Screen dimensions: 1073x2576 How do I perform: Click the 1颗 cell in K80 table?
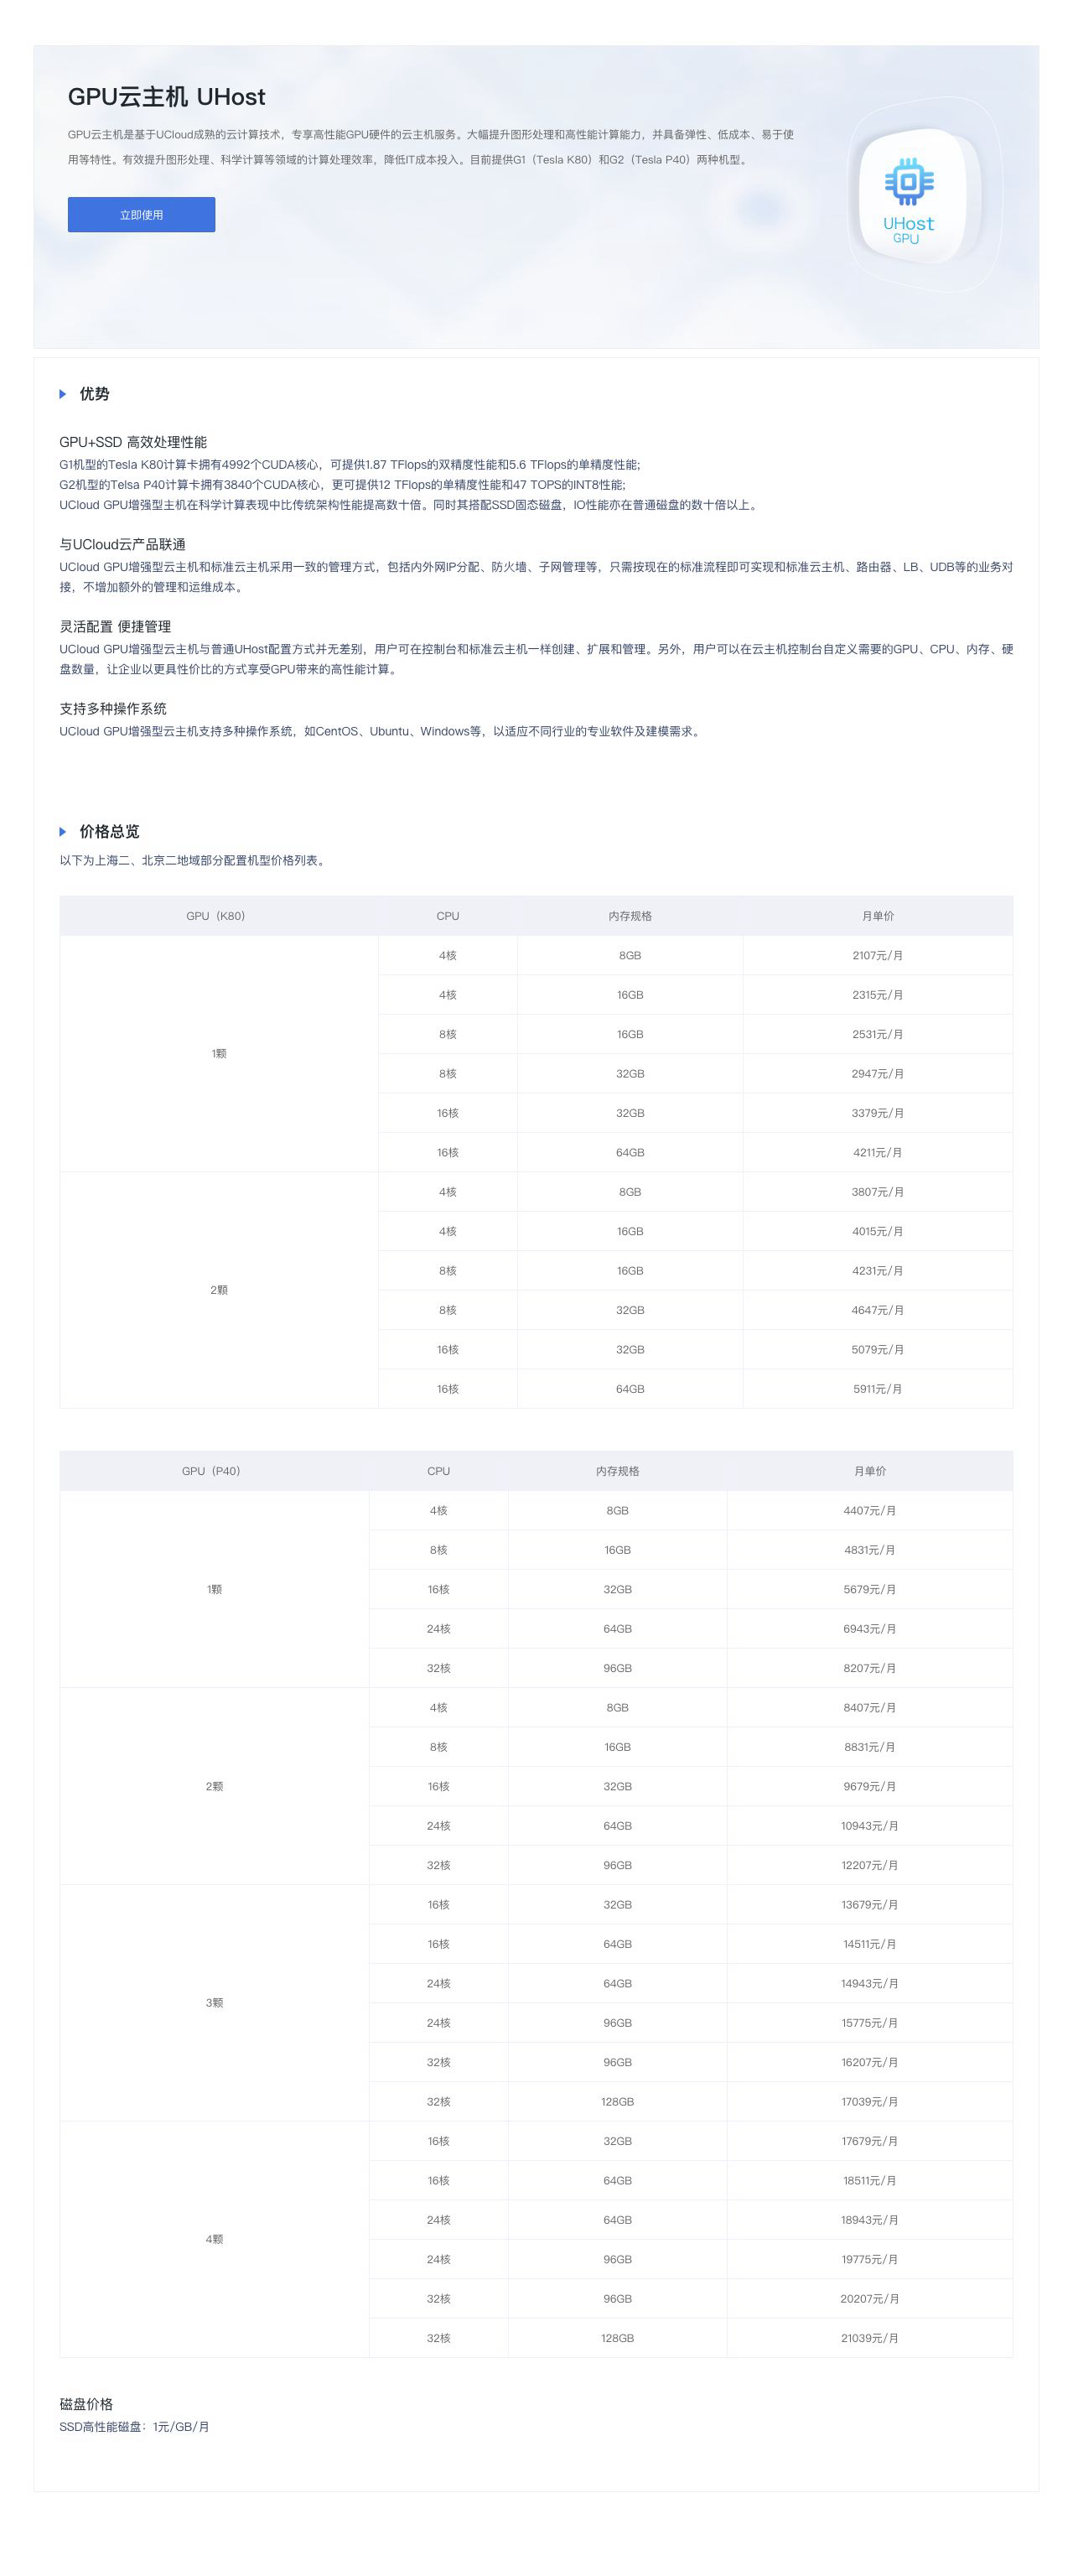click(x=219, y=1054)
